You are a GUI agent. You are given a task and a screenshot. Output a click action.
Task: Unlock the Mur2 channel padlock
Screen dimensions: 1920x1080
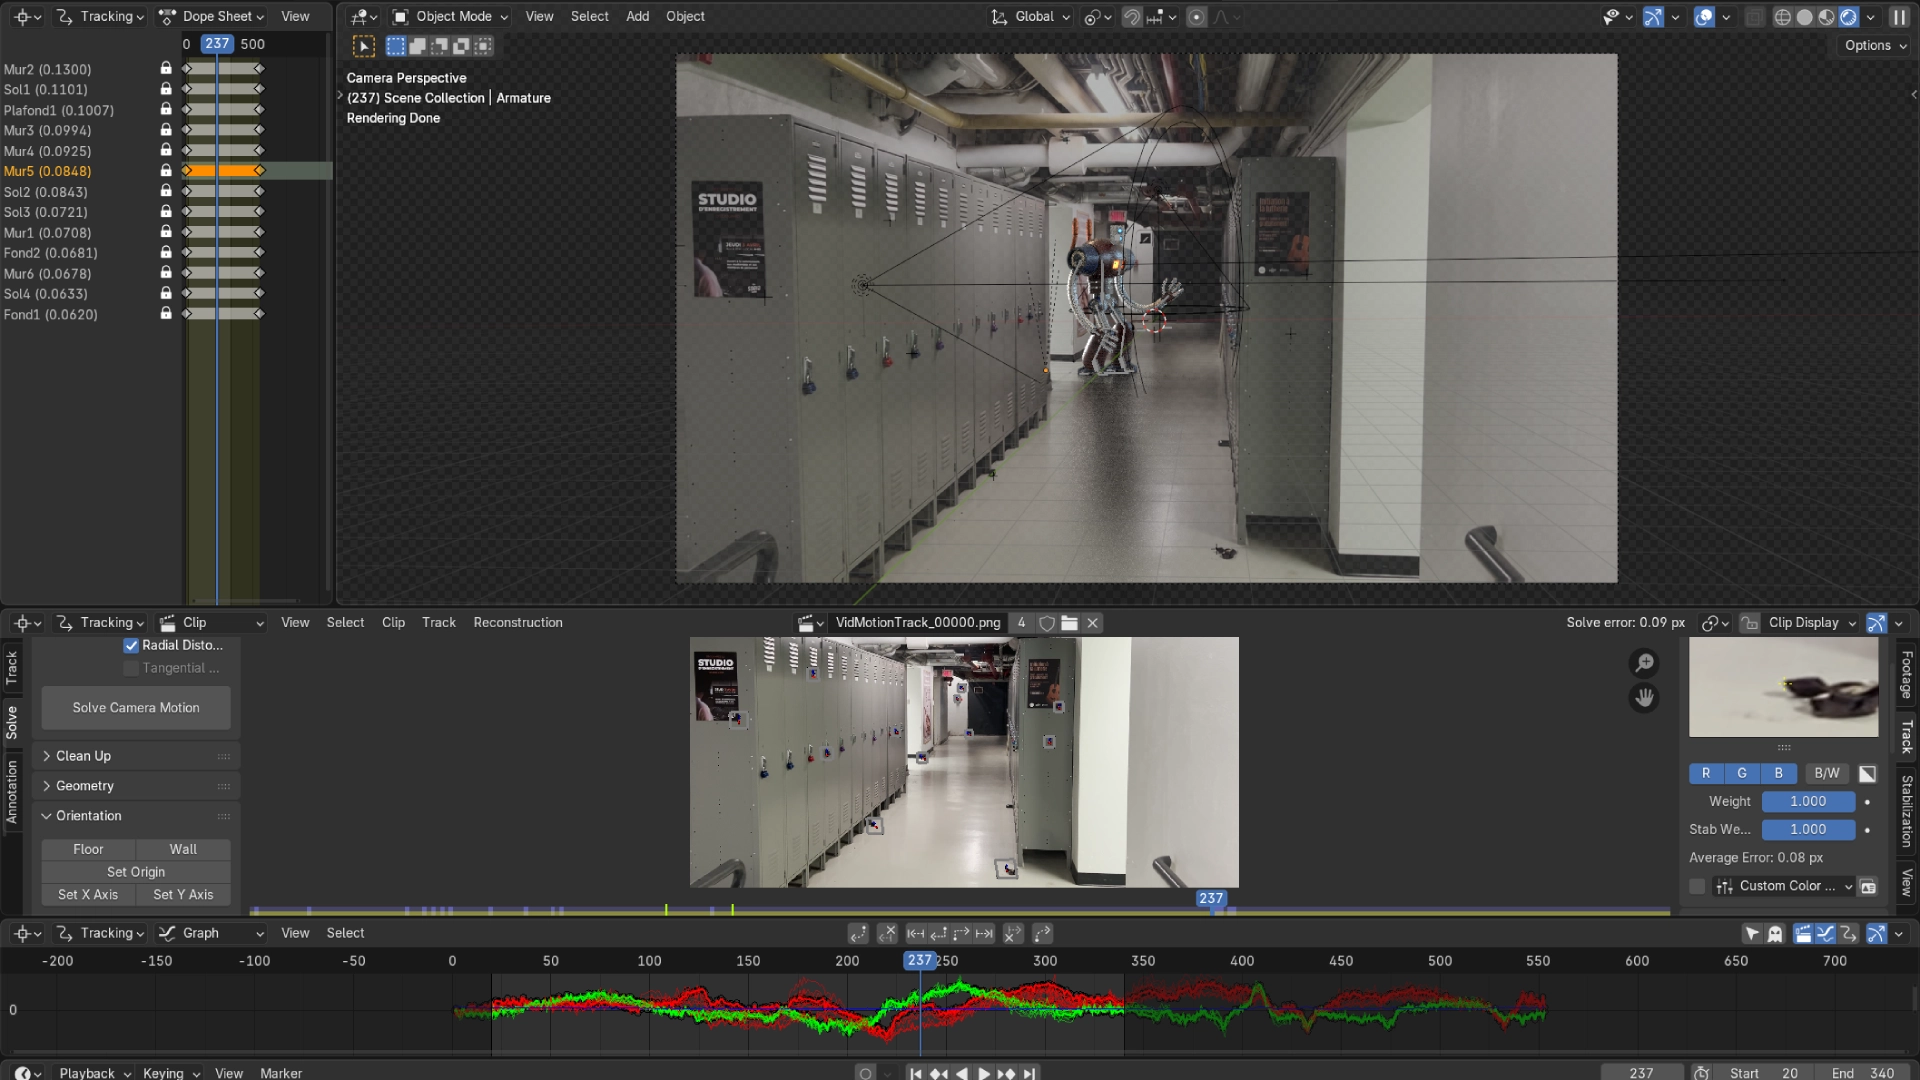click(165, 69)
